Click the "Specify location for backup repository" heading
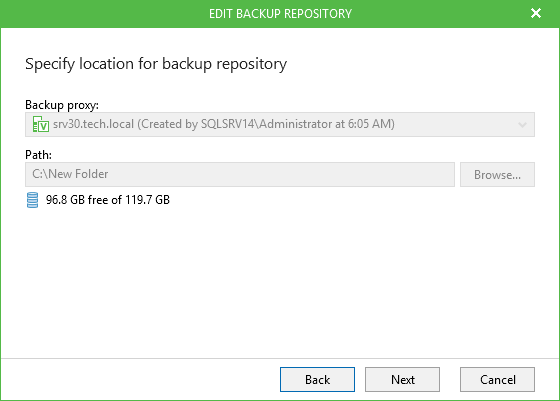Viewport: 560px width, 401px height. click(x=156, y=64)
